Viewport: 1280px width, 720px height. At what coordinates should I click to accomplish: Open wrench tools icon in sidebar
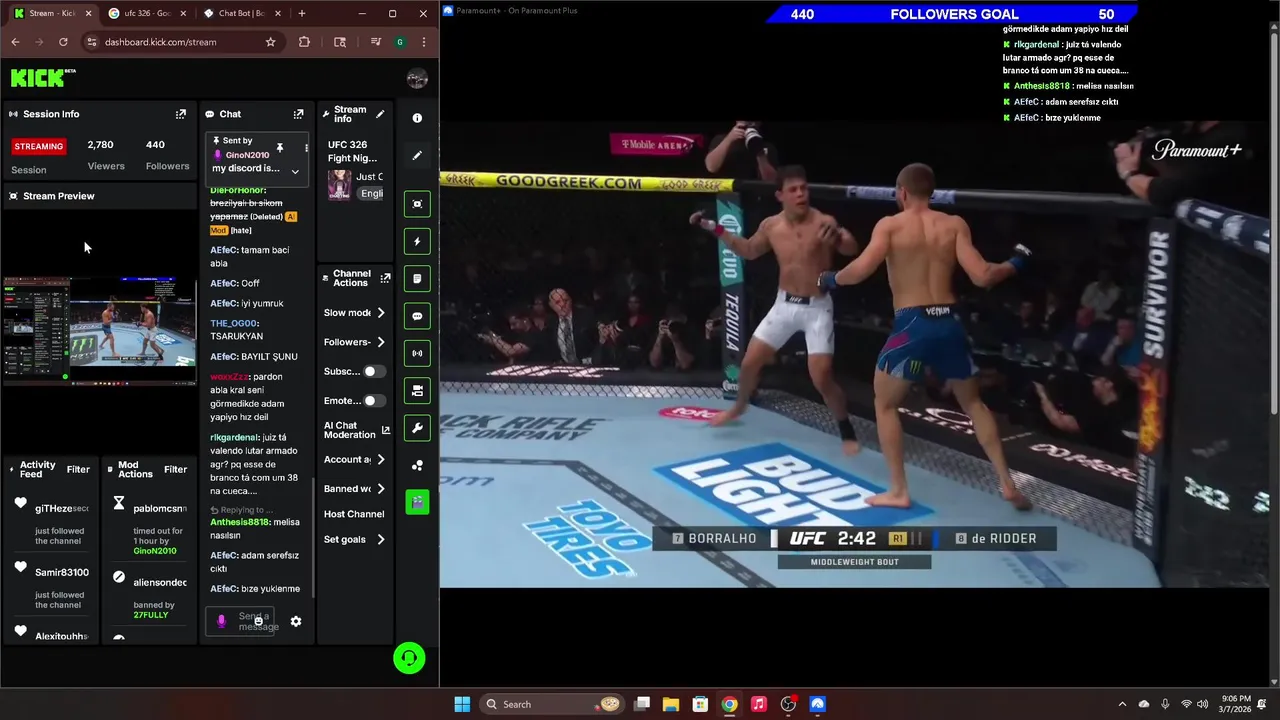tap(417, 428)
